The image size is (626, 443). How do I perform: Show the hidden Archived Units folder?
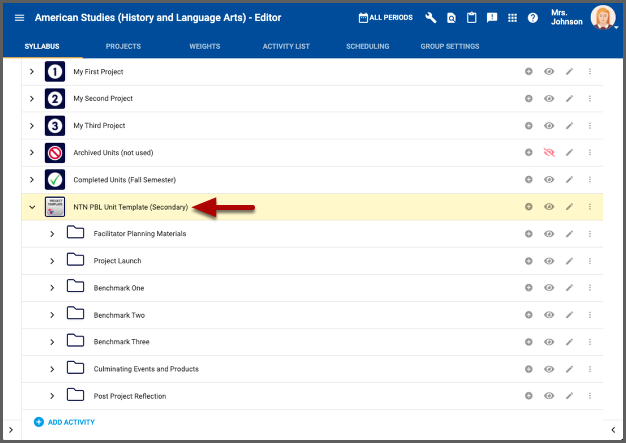point(549,153)
